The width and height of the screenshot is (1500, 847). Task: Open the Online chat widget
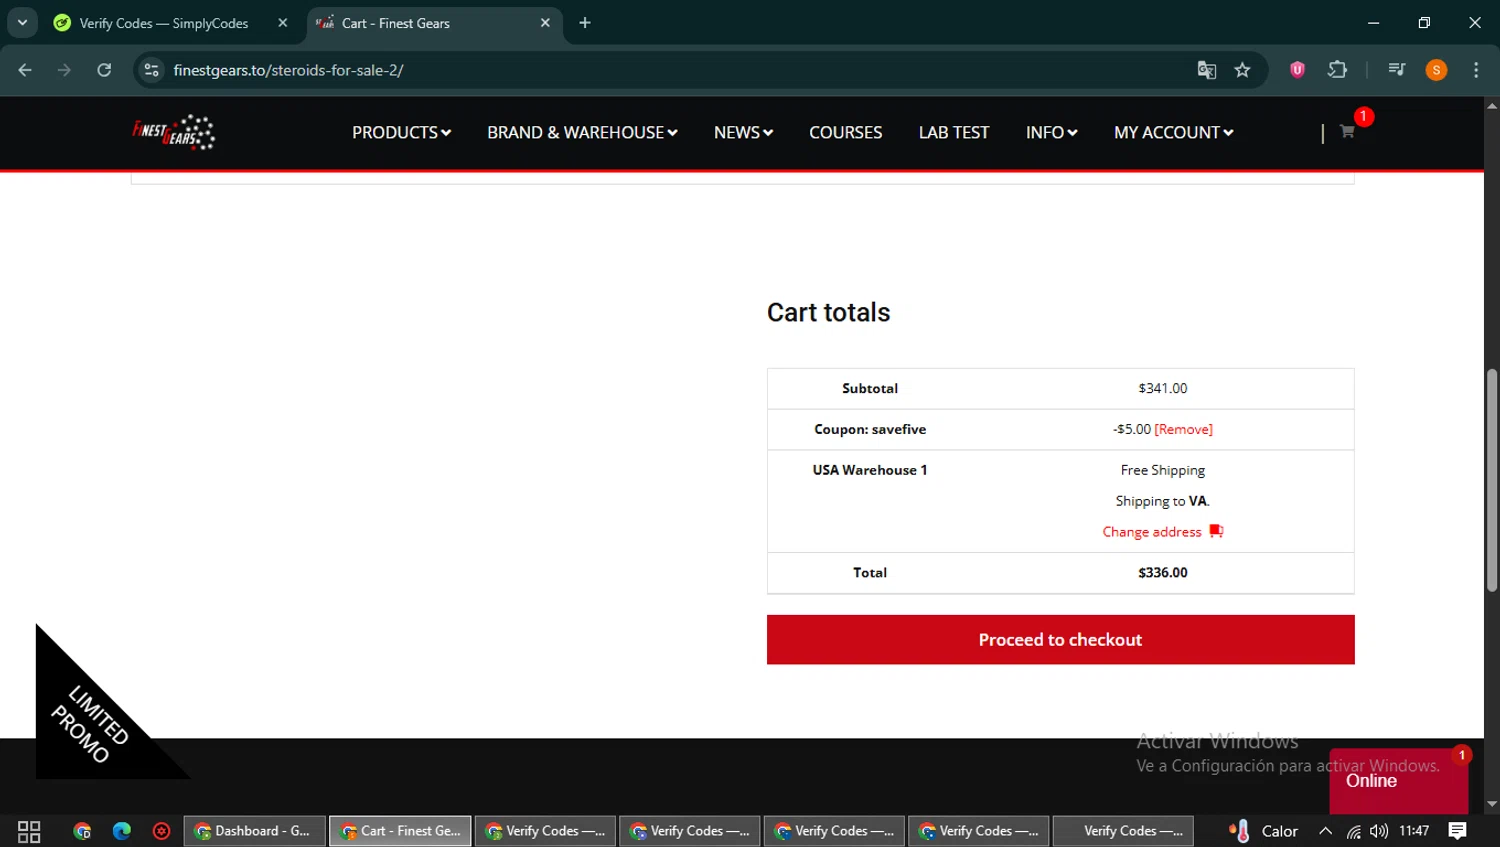tap(1398, 781)
